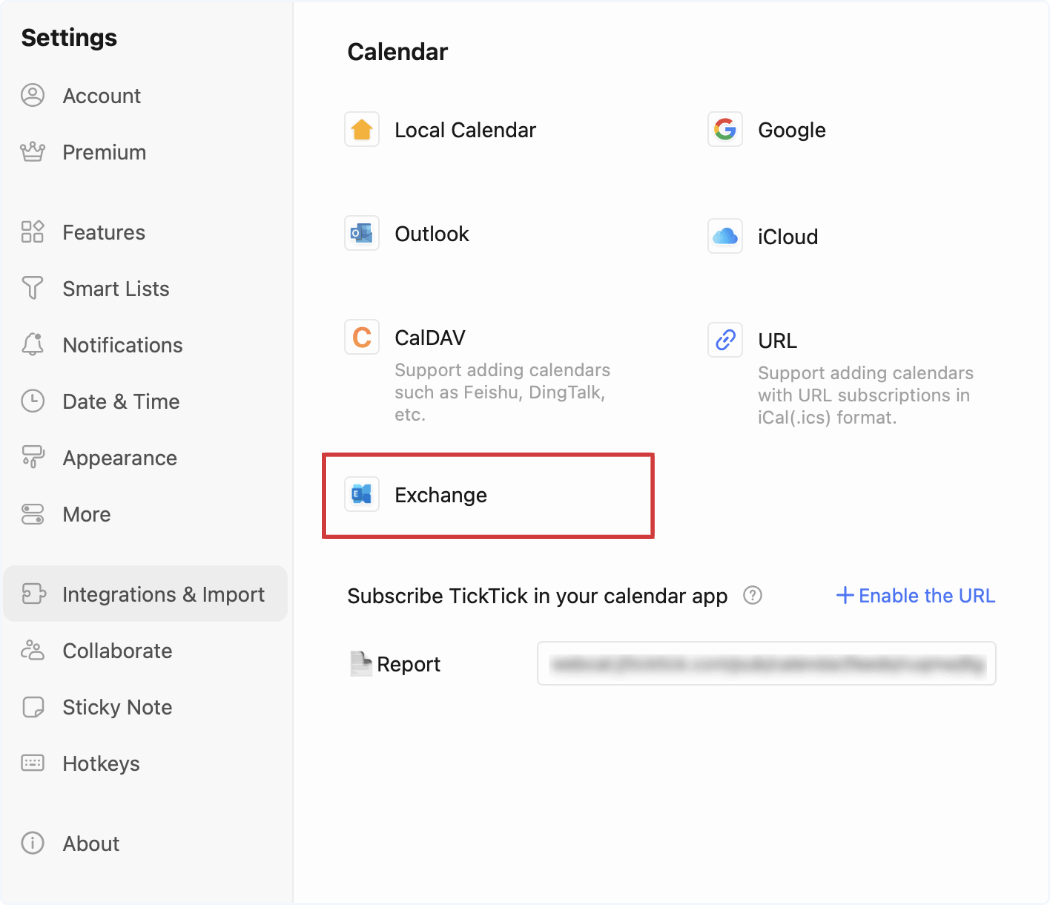Open the Premium settings section
The image size is (1050, 905).
click(x=146, y=152)
